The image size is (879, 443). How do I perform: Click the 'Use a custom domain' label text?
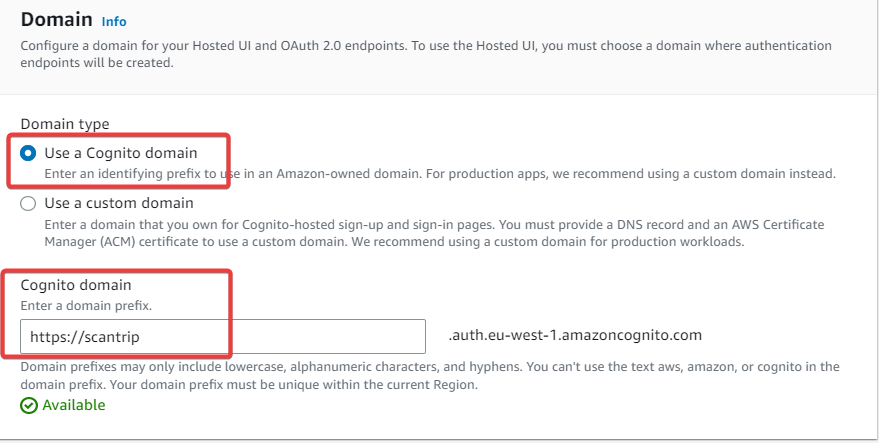click(x=119, y=203)
